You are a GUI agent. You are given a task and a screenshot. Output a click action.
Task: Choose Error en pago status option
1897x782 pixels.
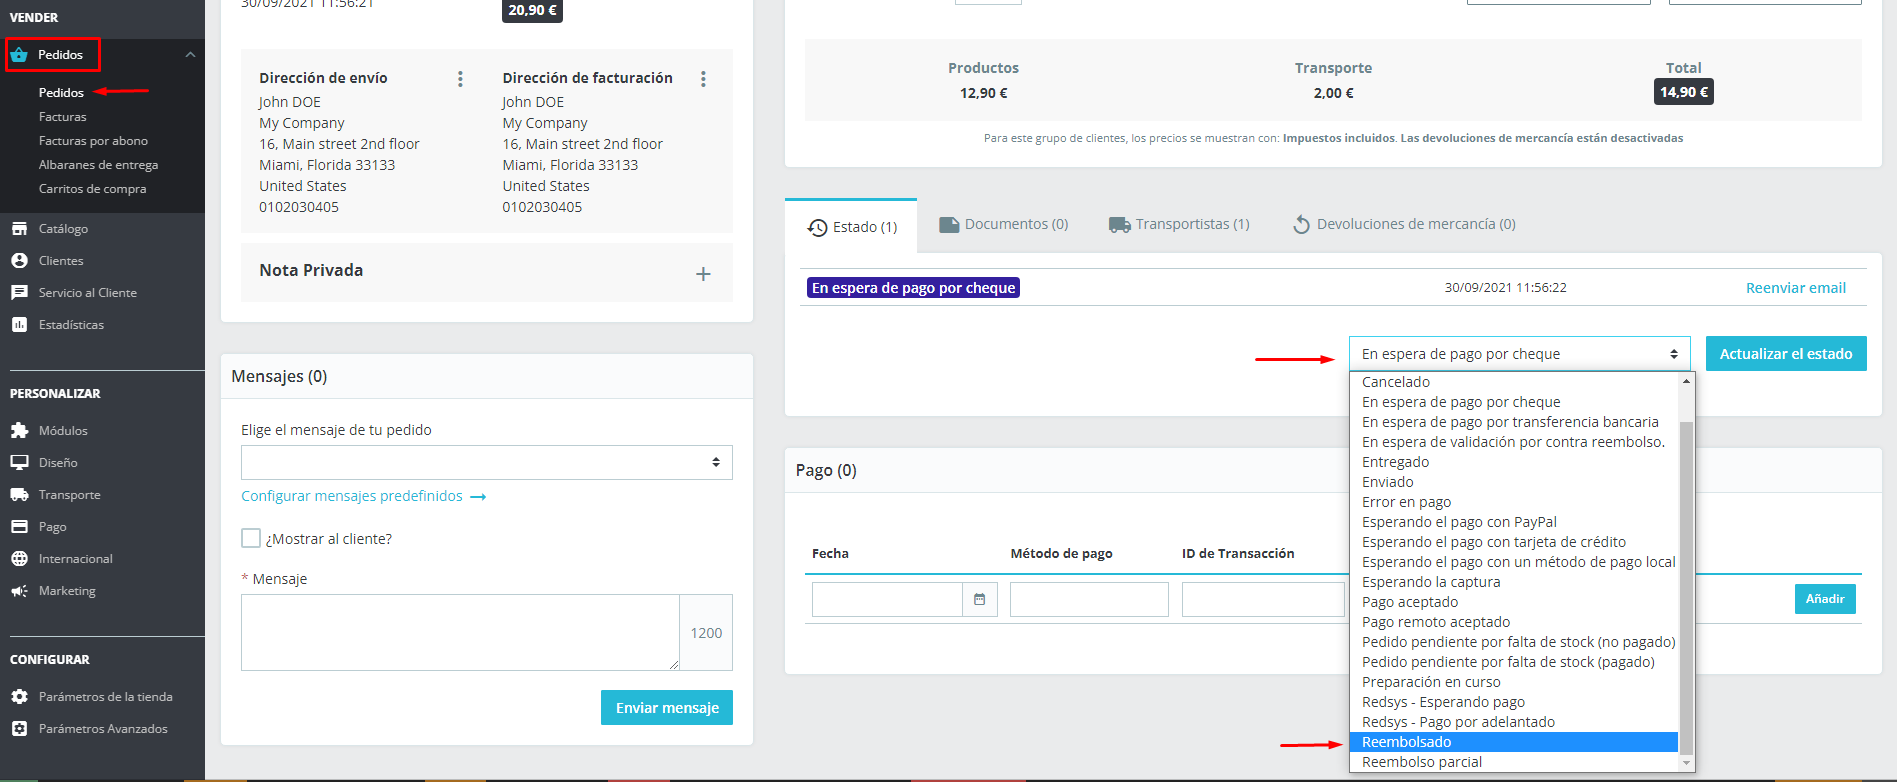coord(1513,502)
